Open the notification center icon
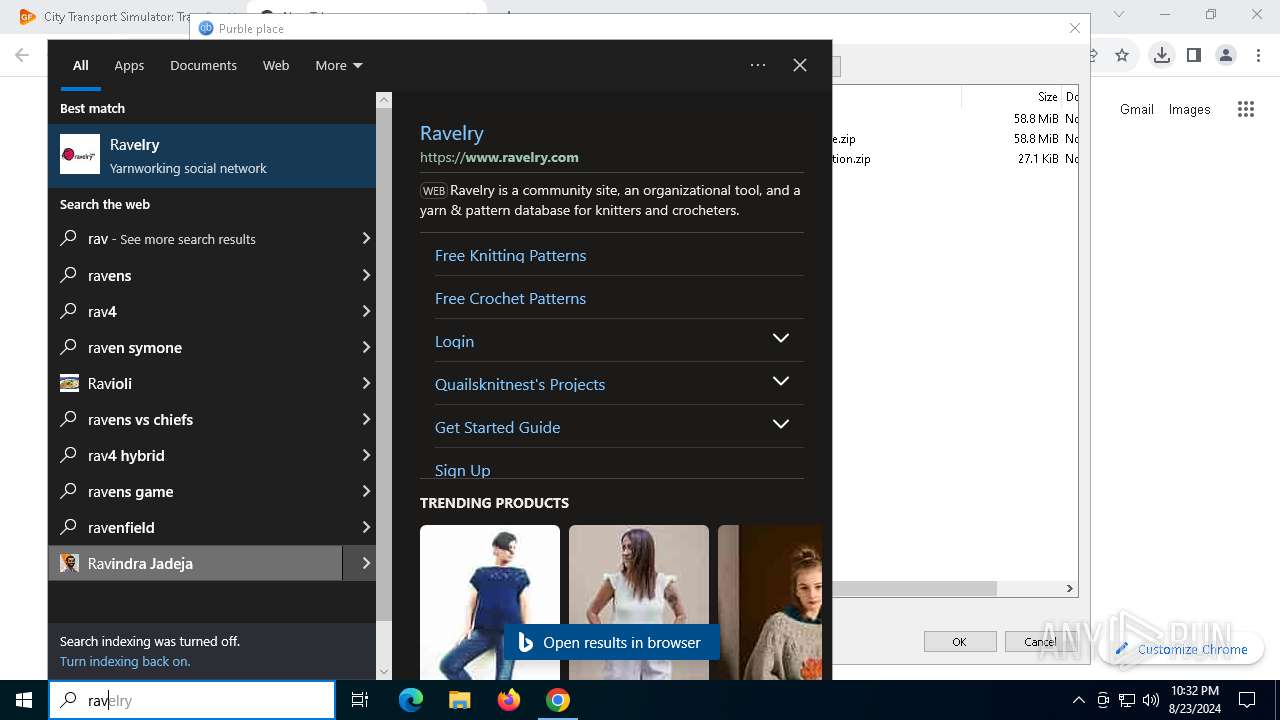Screen dimensions: 1280x720 click(1247, 700)
